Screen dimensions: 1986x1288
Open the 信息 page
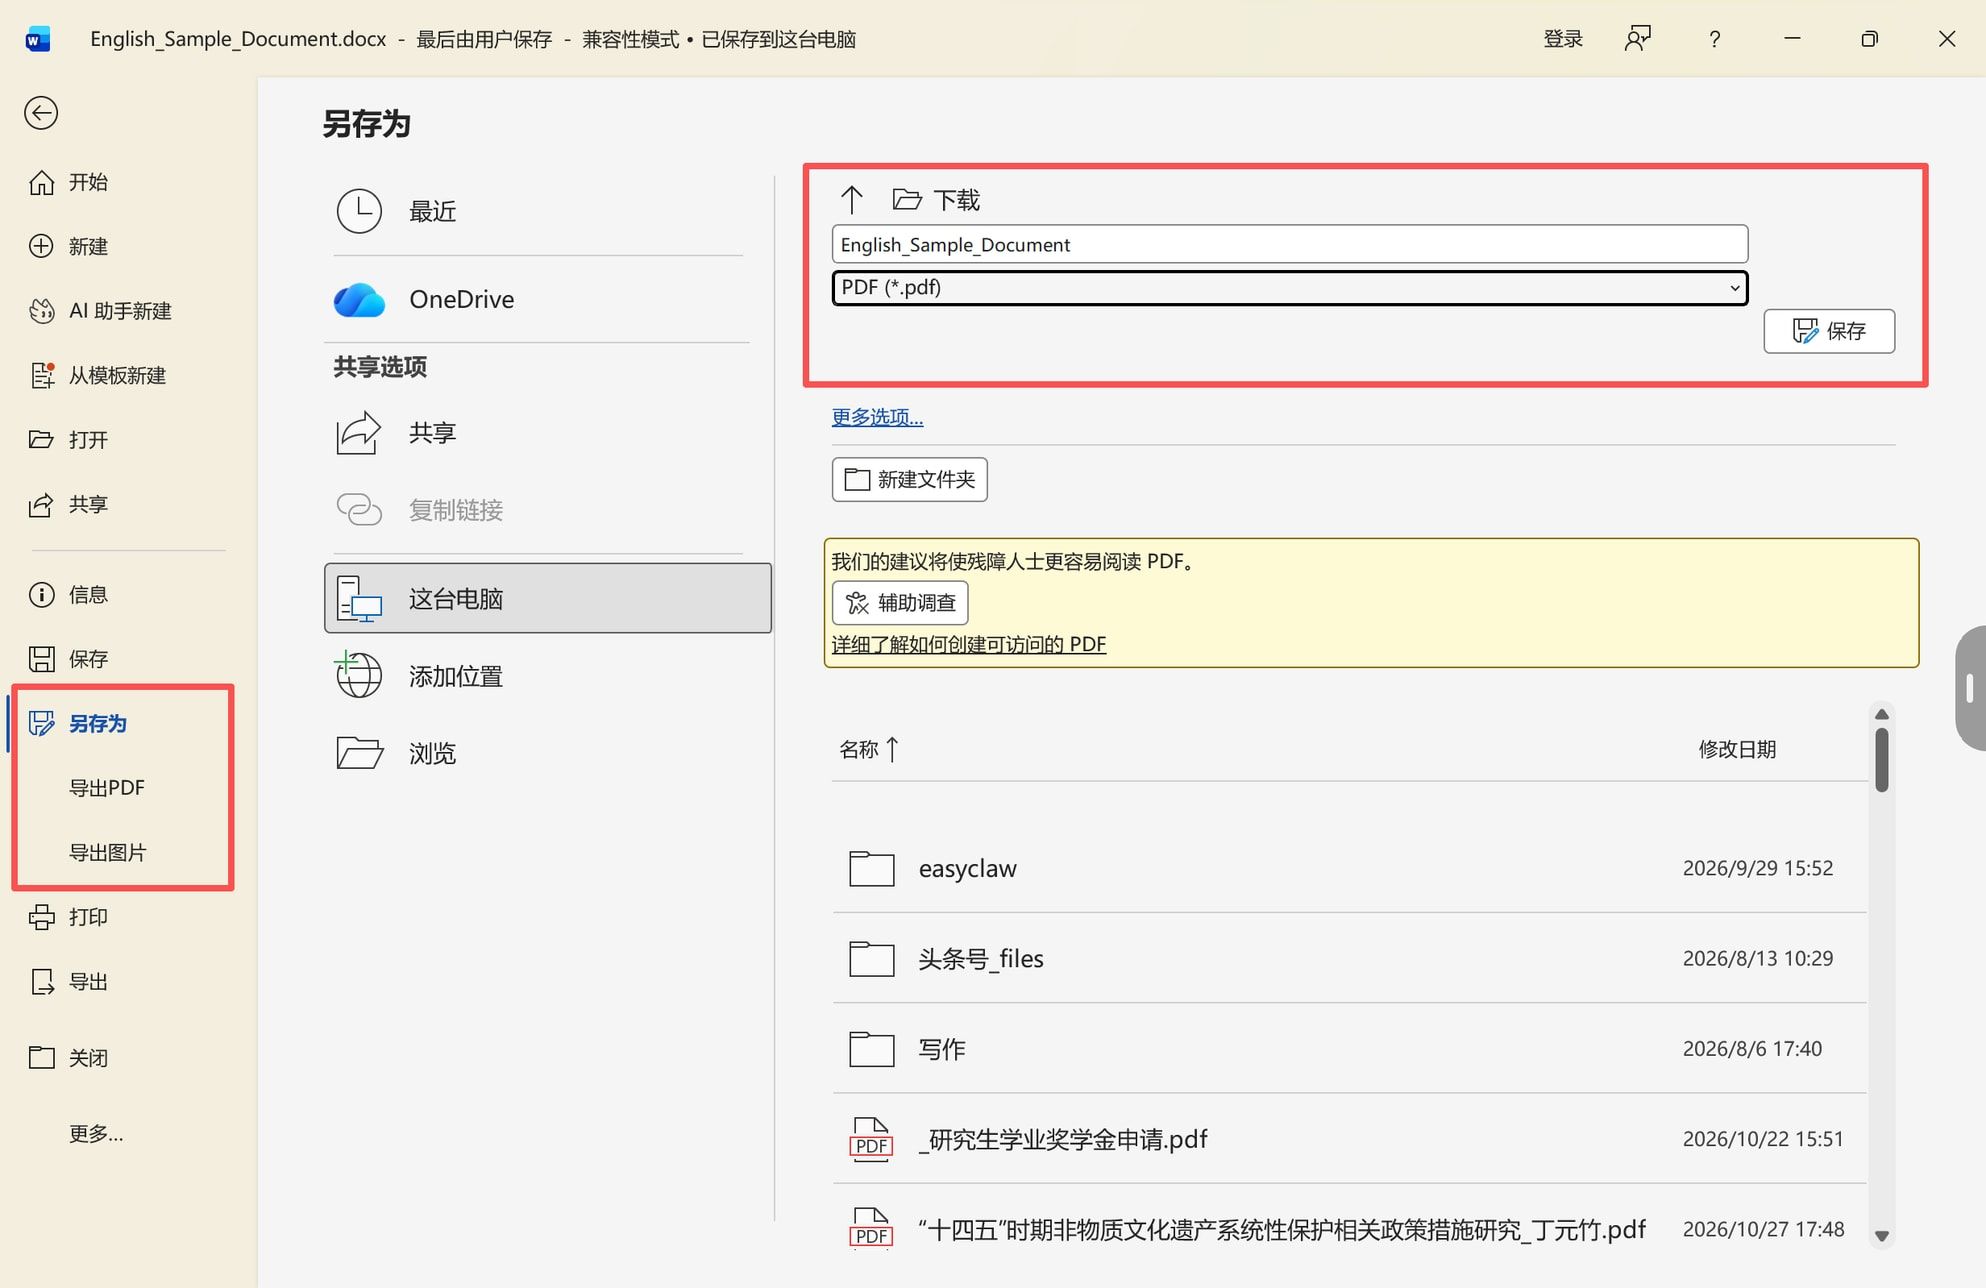tap(68, 595)
